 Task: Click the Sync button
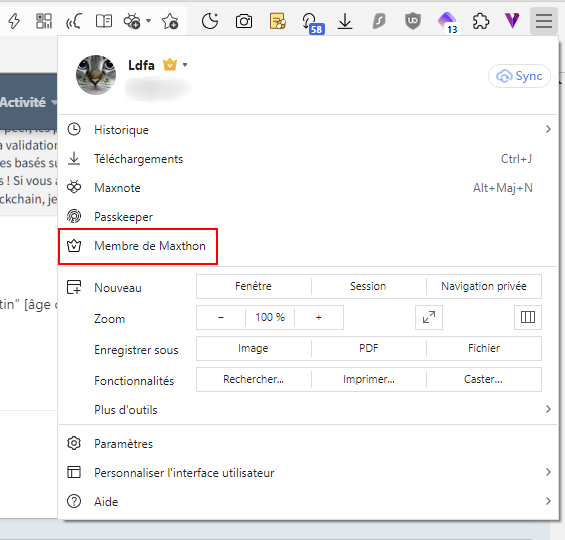coord(519,76)
